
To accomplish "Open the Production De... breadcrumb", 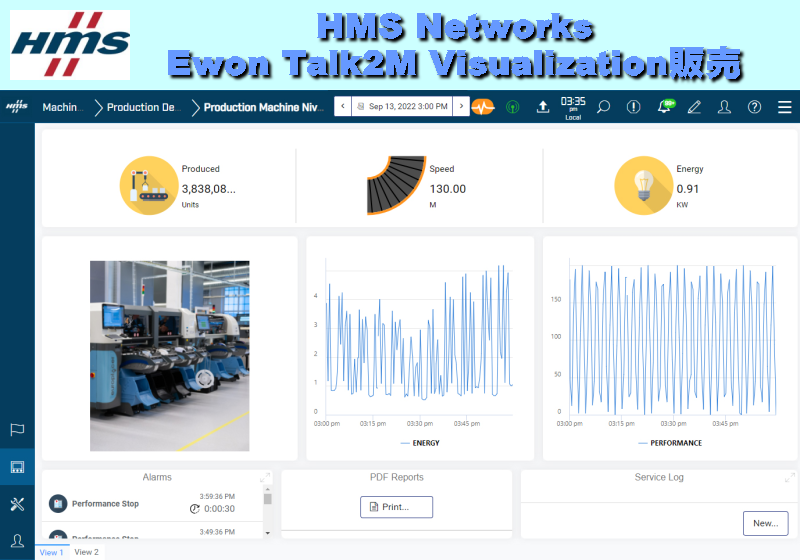I will coord(143,107).
